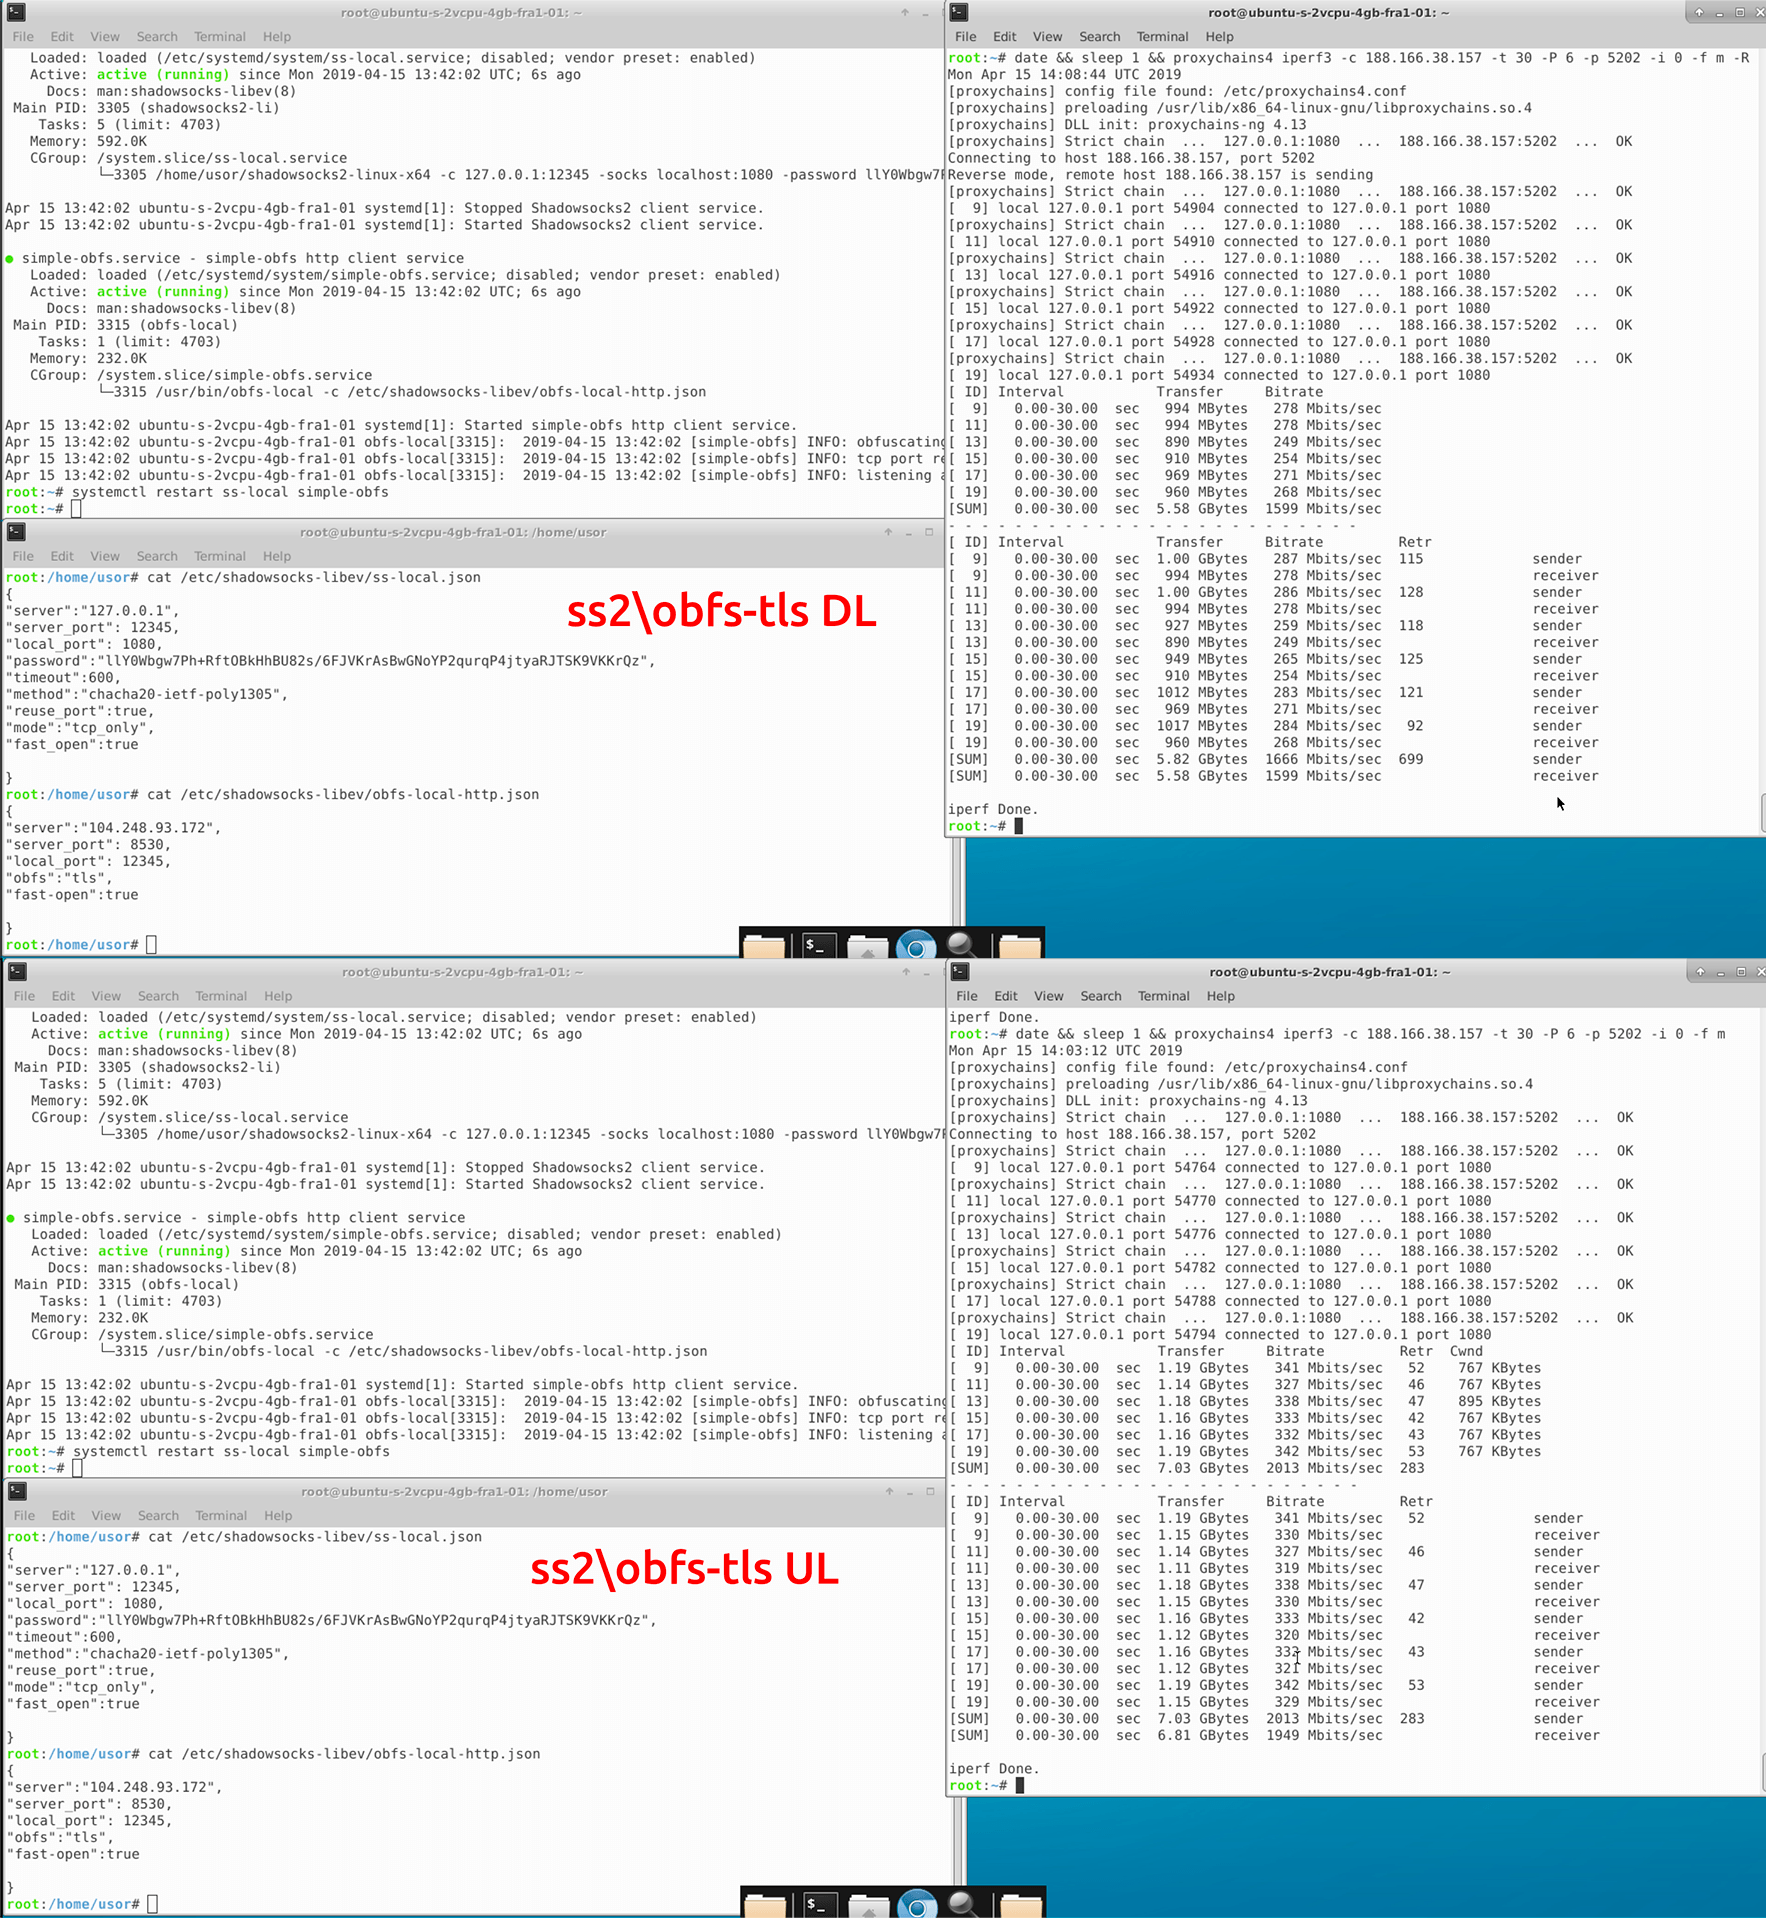Open Edit menu in UL systemctl status terminal
Image resolution: width=1766 pixels, height=1918 pixels.
click(x=63, y=996)
